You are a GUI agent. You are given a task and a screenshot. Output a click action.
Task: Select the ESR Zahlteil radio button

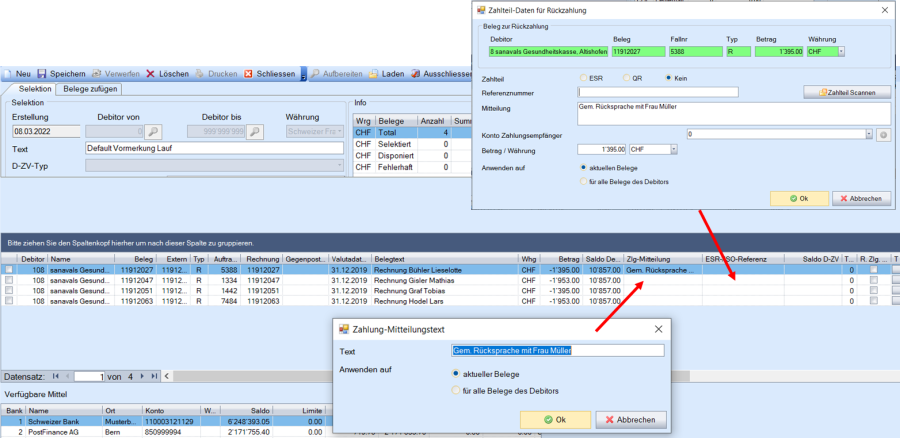(x=584, y=77)
